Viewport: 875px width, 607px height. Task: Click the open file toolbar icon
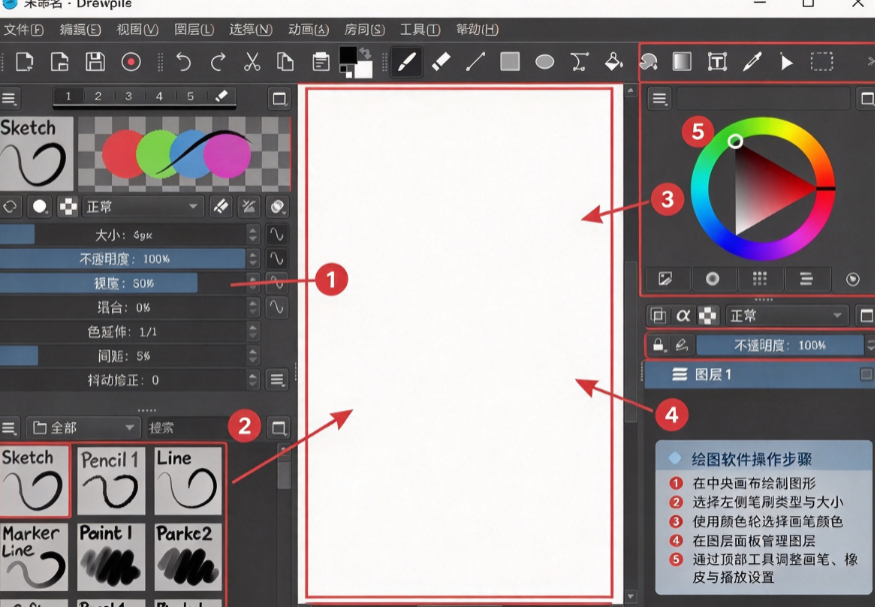(x=59, y=61)
